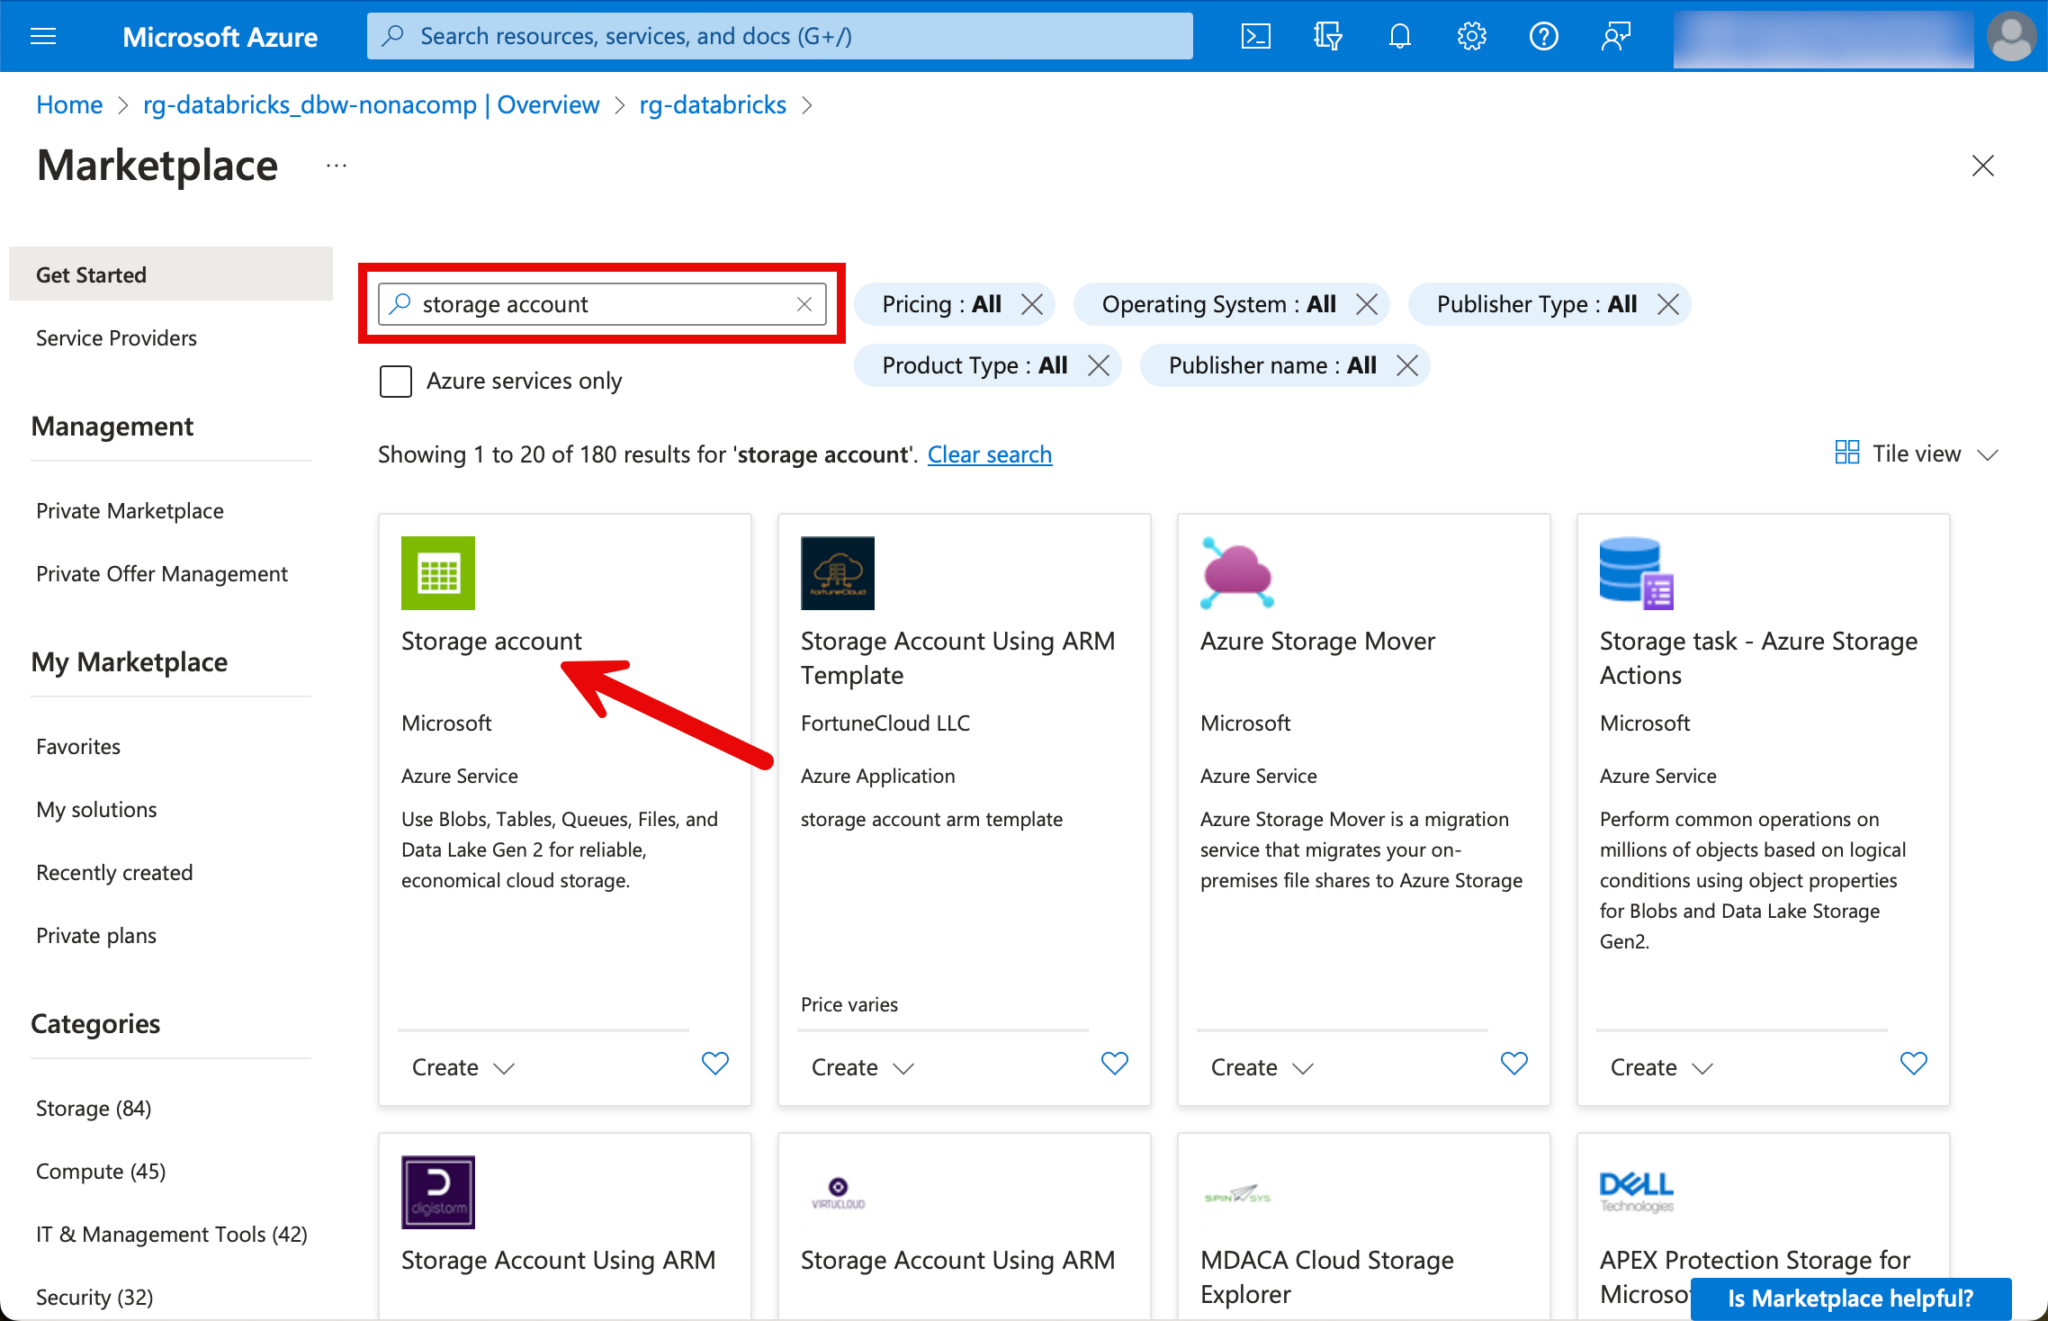Open the hamburger portal menu
The height and width of the screenshot is (1321, 2048).
(44, 37)
